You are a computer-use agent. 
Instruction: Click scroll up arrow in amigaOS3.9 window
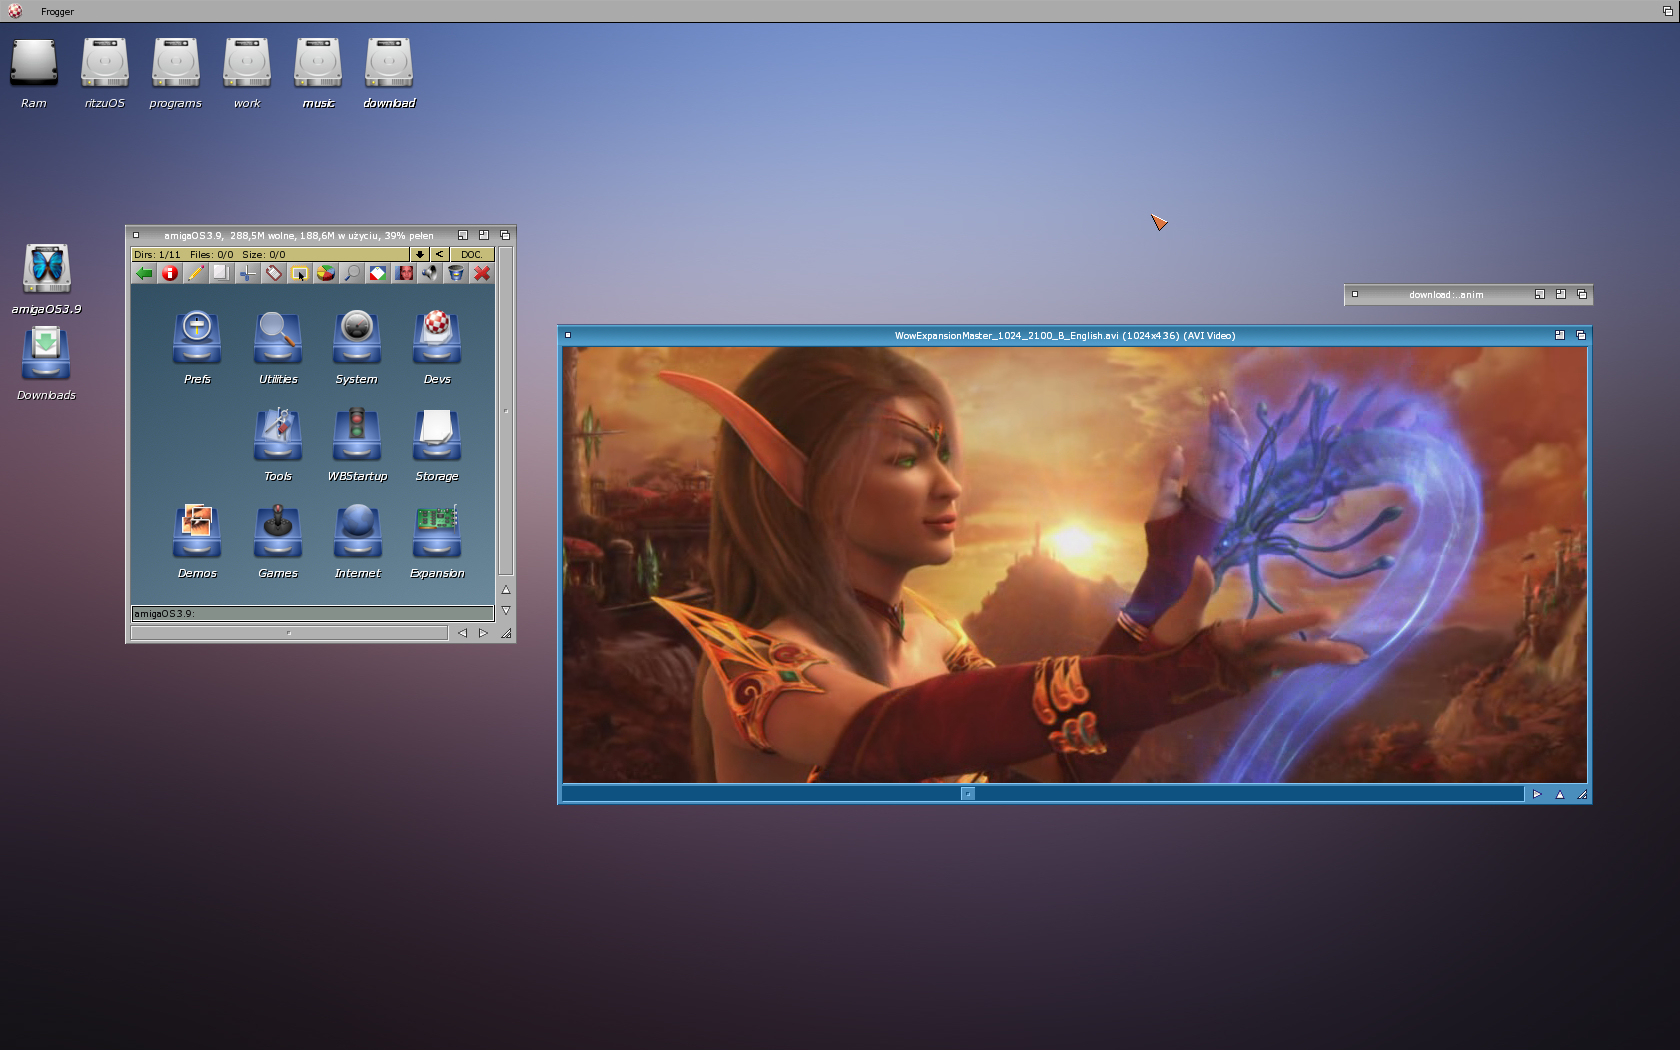[x=506, y=590]
